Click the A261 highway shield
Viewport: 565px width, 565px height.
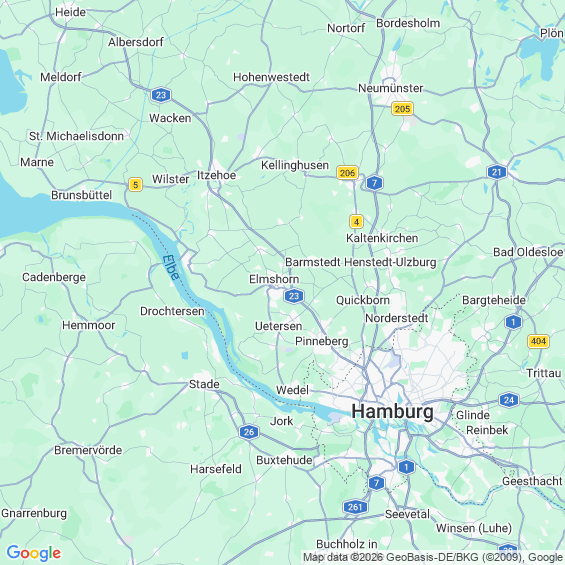(x=355, y=507)
